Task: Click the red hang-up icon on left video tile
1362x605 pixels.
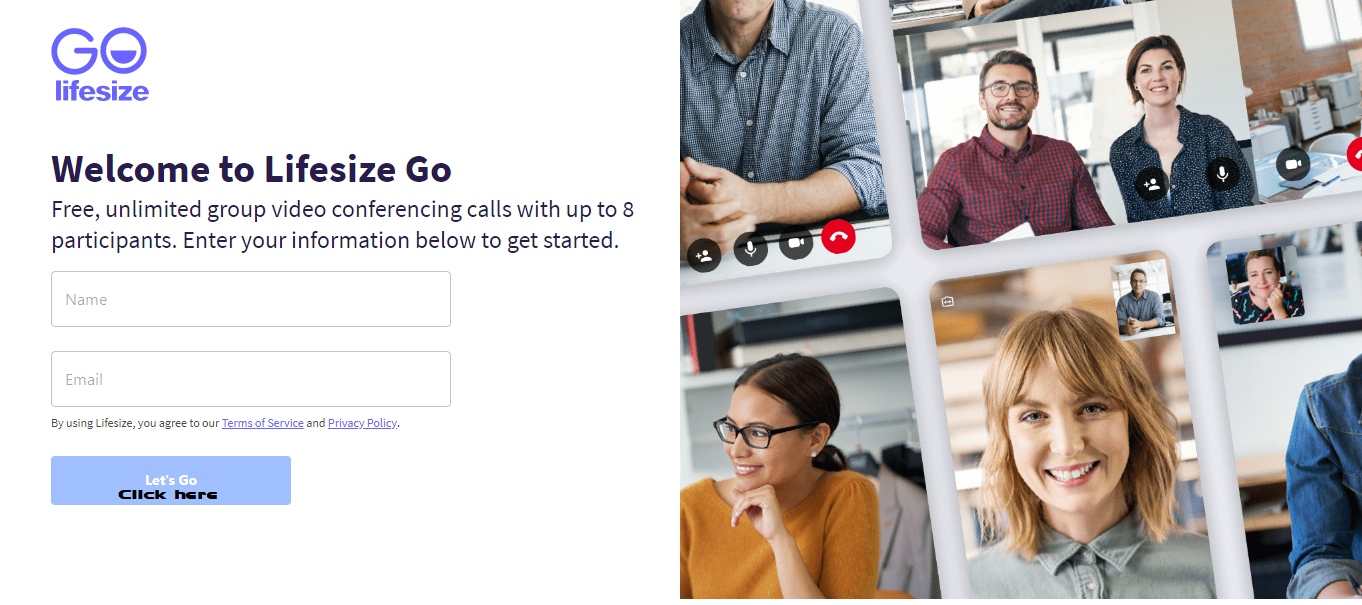Action: coord(838,236)
